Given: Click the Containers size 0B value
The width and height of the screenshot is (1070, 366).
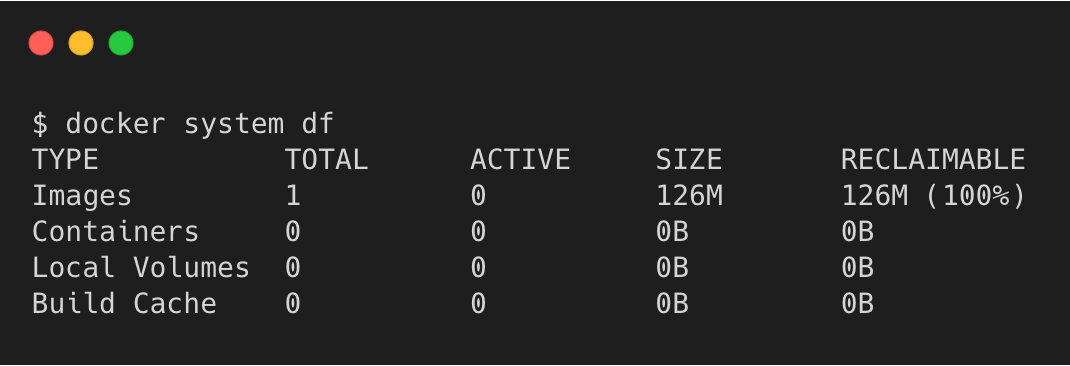Looking at the screenshot, I should (x=672, y=231).
